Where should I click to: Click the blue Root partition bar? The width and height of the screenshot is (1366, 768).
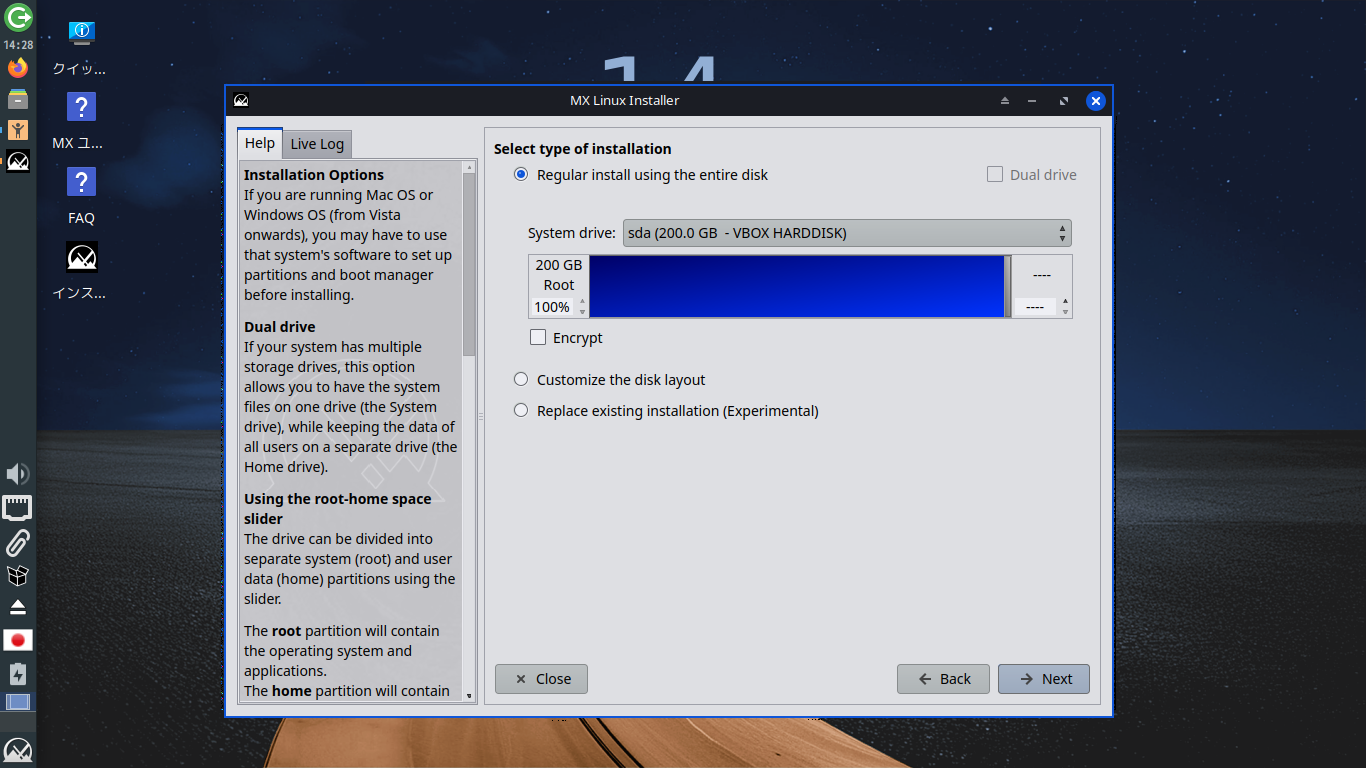pos(797,287)
